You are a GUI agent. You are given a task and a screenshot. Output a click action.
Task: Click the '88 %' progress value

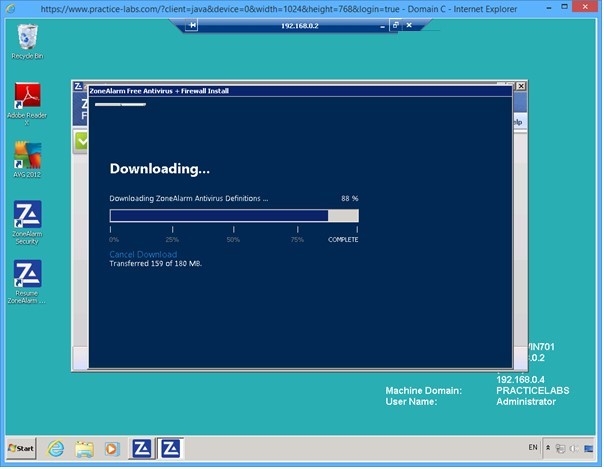point(350,198)
